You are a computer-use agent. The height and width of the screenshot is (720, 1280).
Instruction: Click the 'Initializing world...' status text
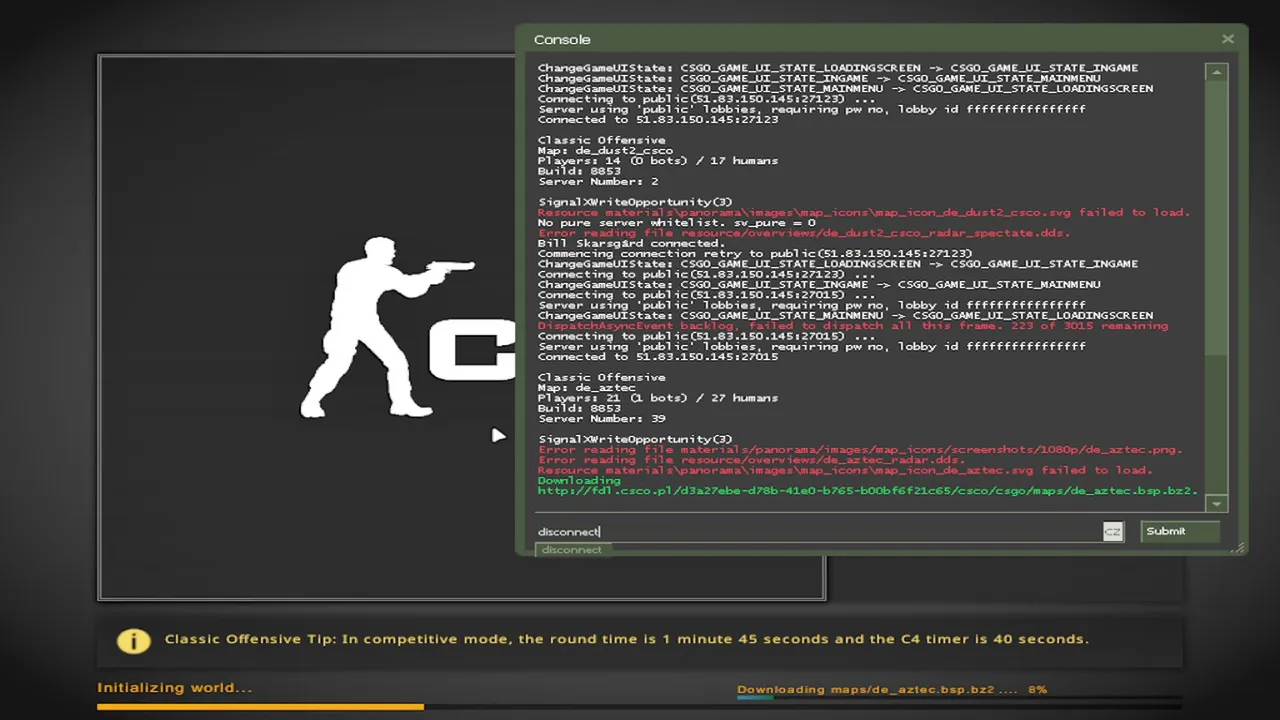(174, 688)
